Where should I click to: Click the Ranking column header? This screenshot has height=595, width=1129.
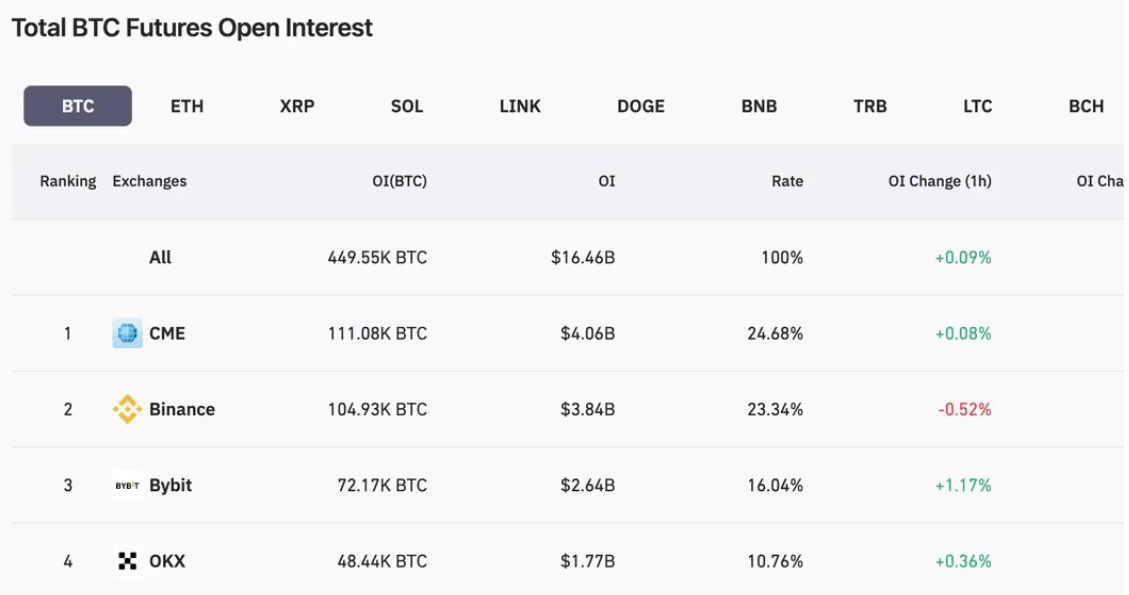click(x=68, y=182)
